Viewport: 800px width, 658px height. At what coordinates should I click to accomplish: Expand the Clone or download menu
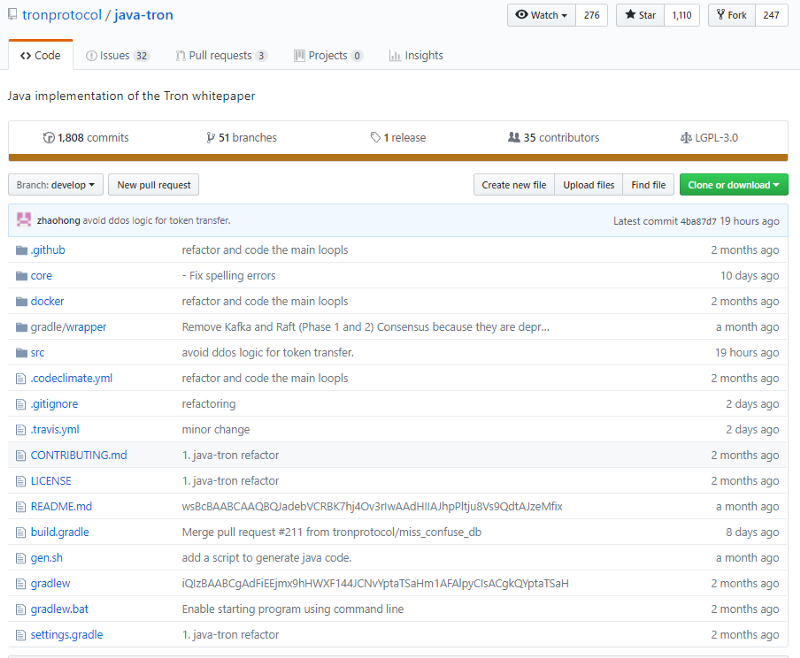pyautogui.click(x=734, y=185)
